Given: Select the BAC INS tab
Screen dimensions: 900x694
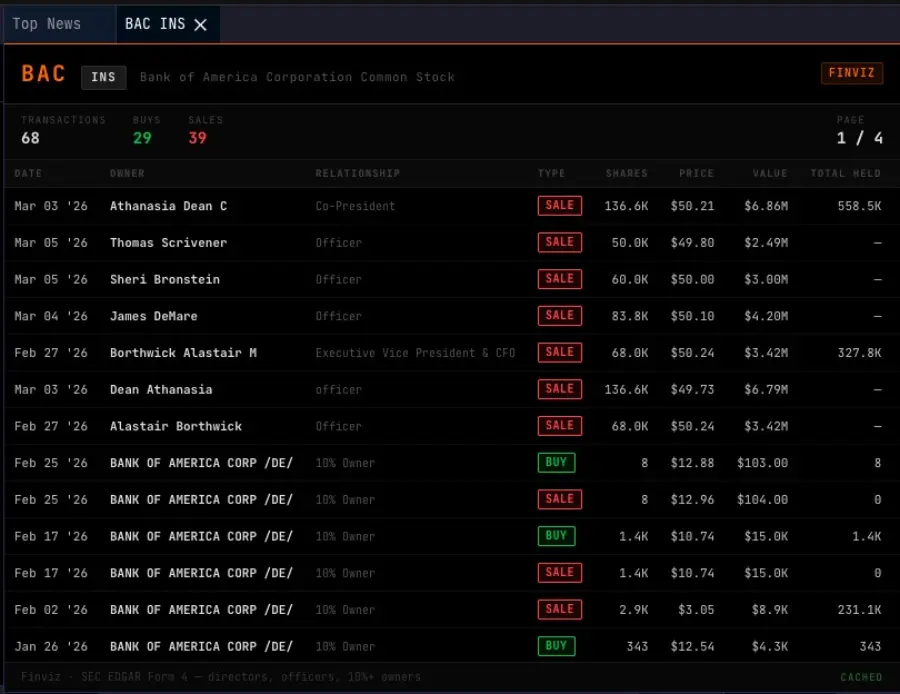Looking at the screenshot, I should pos(154,24).
